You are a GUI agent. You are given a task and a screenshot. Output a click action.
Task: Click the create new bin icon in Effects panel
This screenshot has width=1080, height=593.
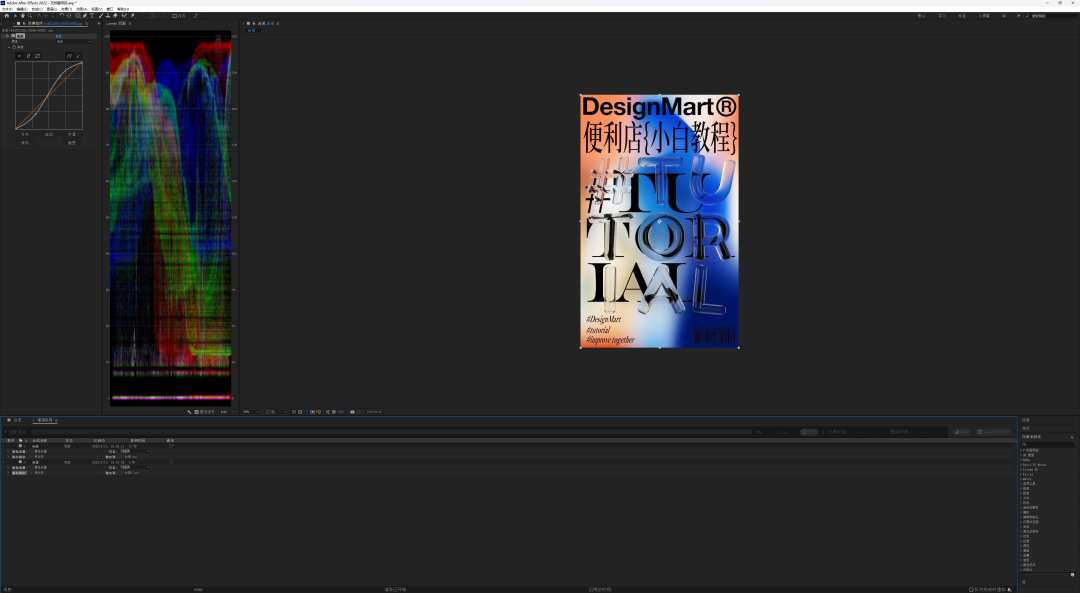click(1072, 574)
